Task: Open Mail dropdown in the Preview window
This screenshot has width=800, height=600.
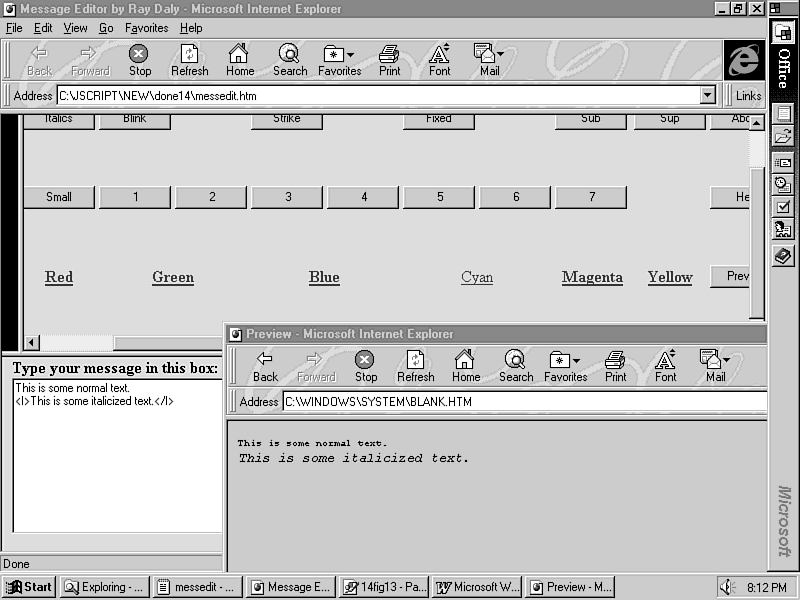Action: click(x=726, y=360)
